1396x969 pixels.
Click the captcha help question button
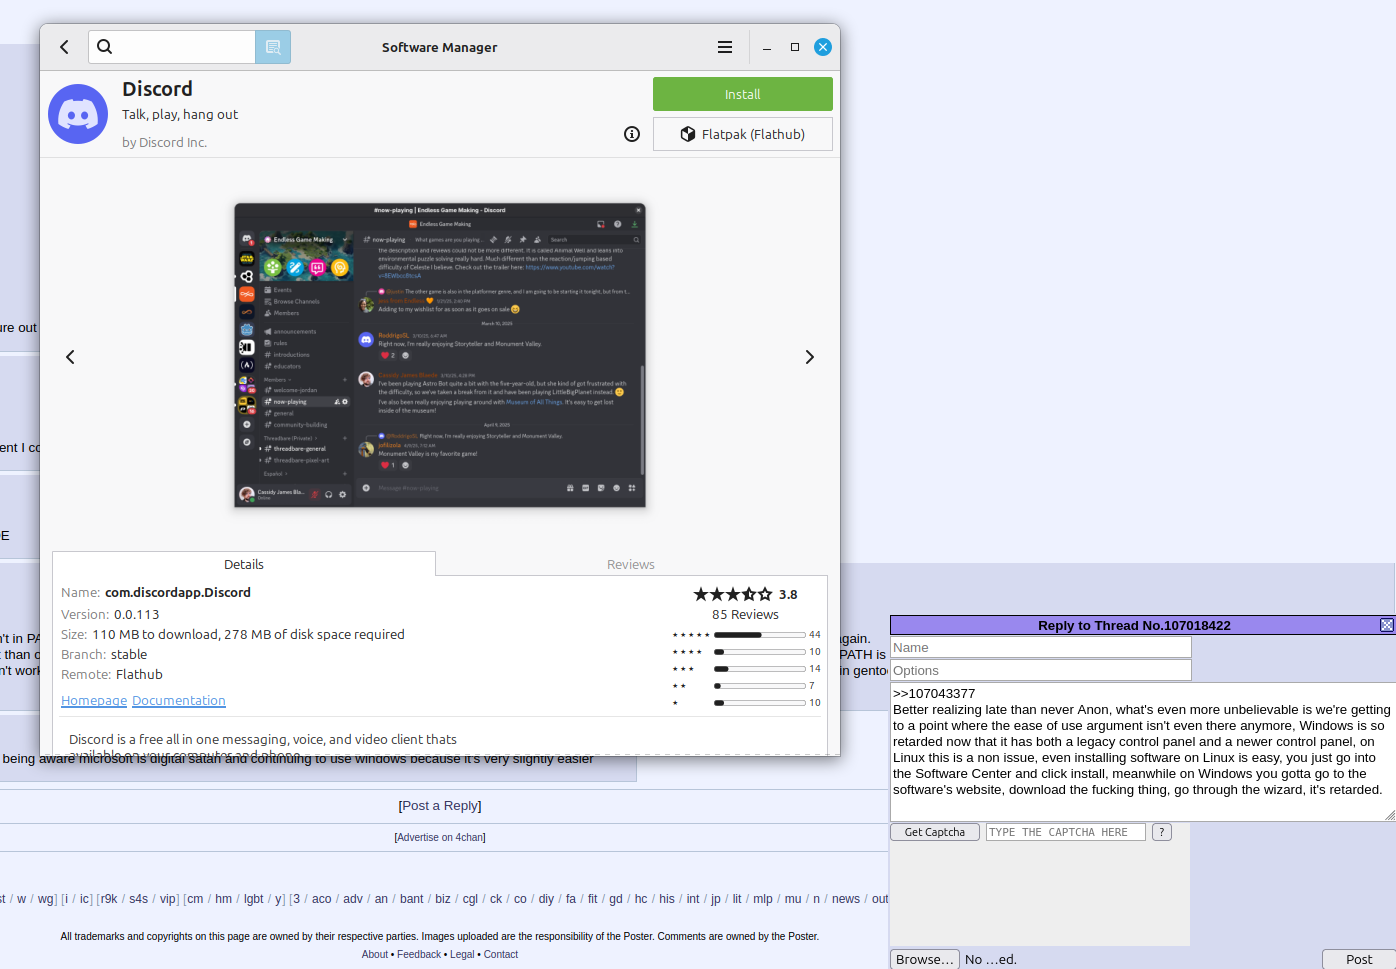[x=1162, y=832]
